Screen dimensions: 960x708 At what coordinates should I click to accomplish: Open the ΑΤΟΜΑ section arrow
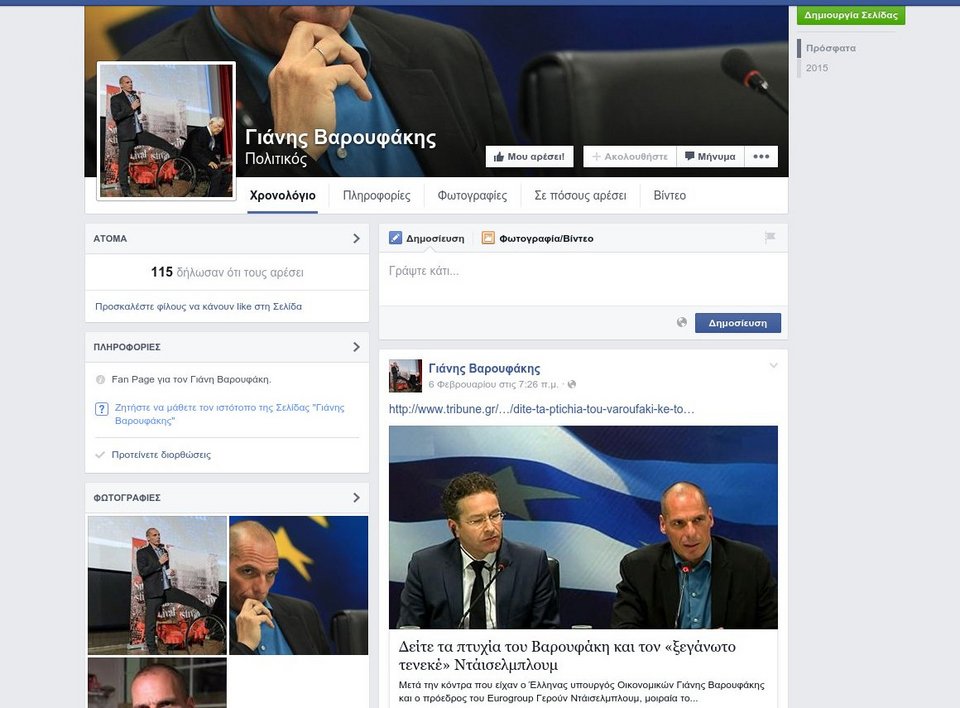(x=356, y=238)
